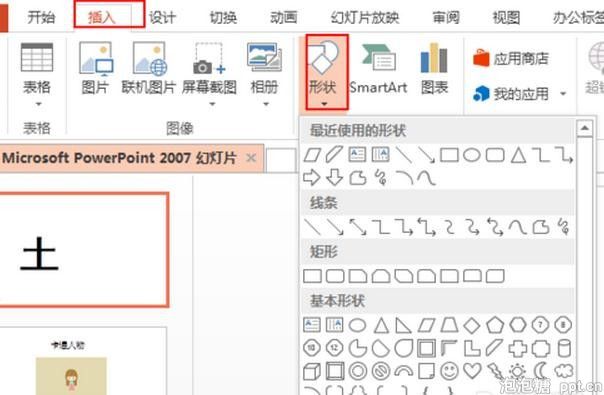The height and width of the screenshot is (395, 604).
Task: Open the 设计 ribbon tab
Action: pos(162,17)
